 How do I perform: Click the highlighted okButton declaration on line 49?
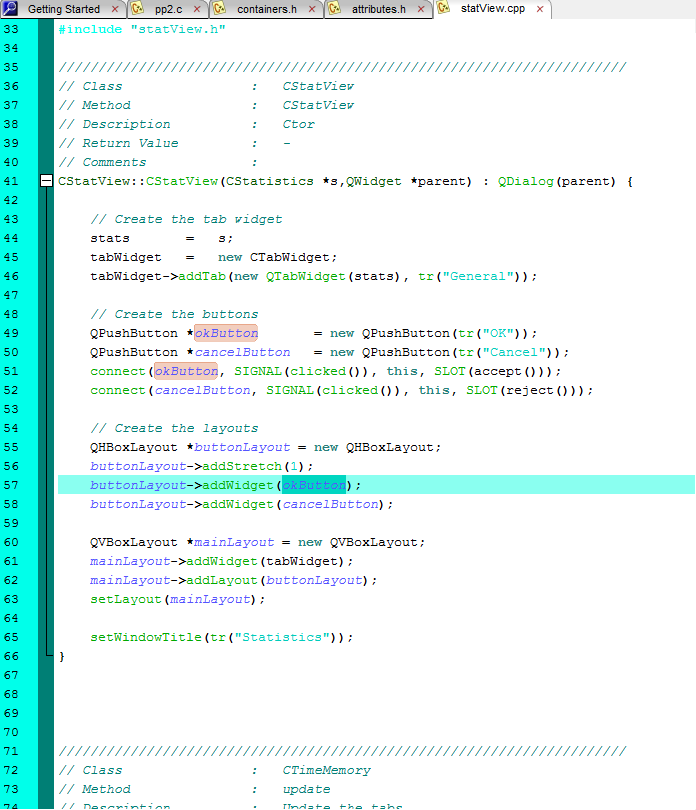tap(225, 333)
